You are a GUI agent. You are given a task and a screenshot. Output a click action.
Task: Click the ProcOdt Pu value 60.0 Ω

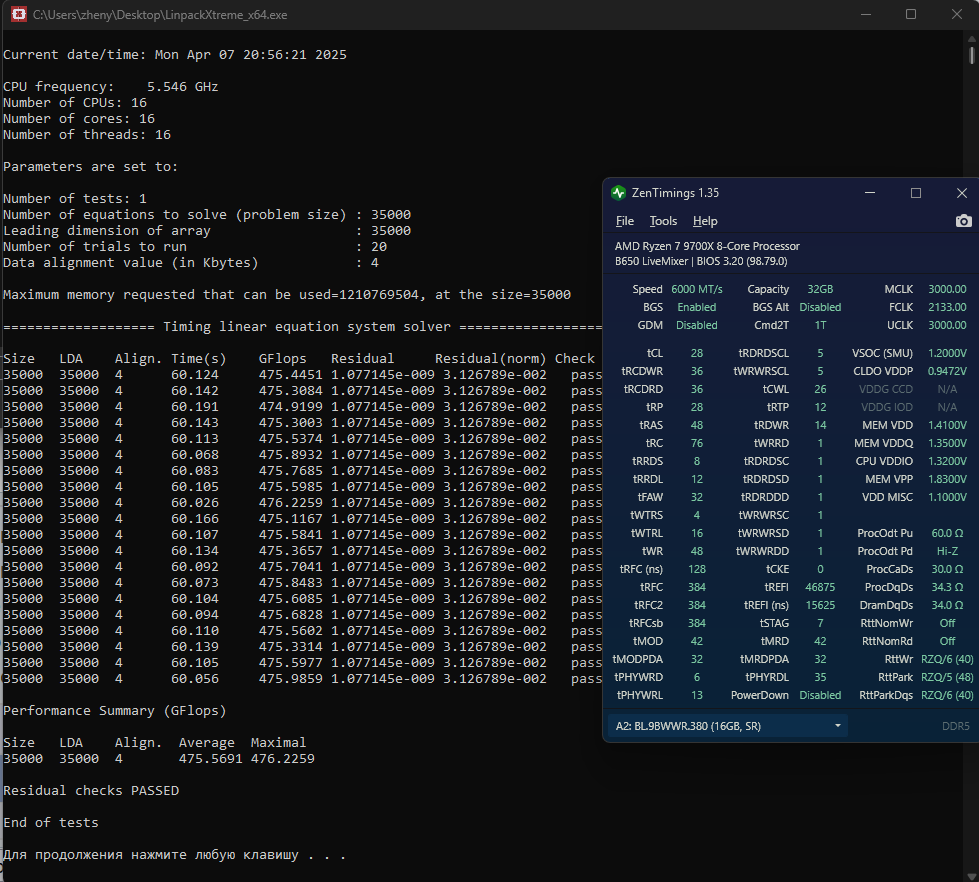pyautogui.click(x=947, y=533)
